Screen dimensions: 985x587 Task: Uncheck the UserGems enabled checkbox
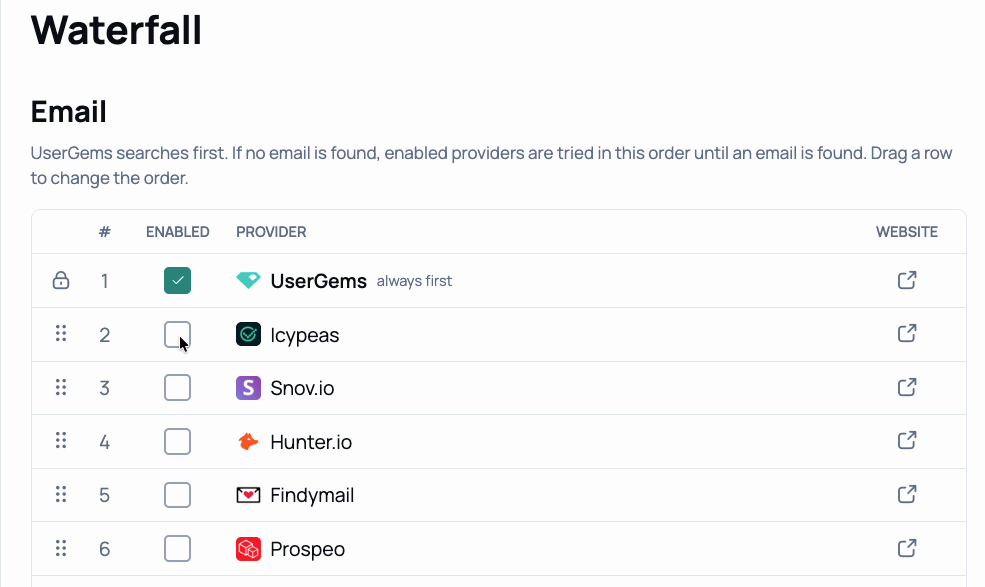[x=177, y=280]
